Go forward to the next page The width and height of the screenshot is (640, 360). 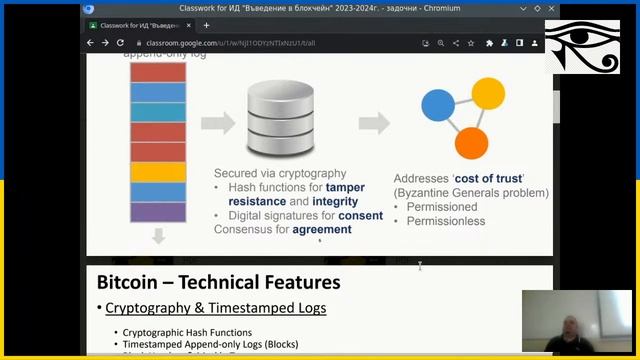[x=105, y=43]
